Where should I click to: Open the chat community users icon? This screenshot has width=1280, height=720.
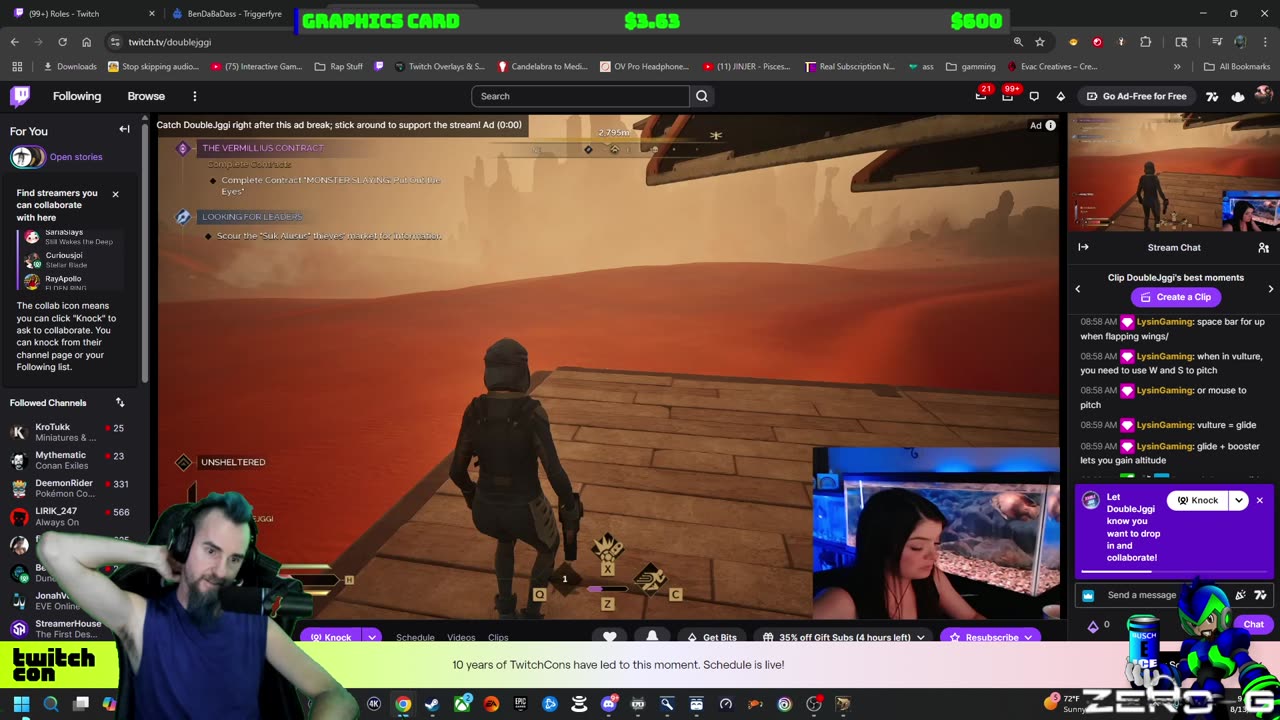click(x=1263, y=247)
